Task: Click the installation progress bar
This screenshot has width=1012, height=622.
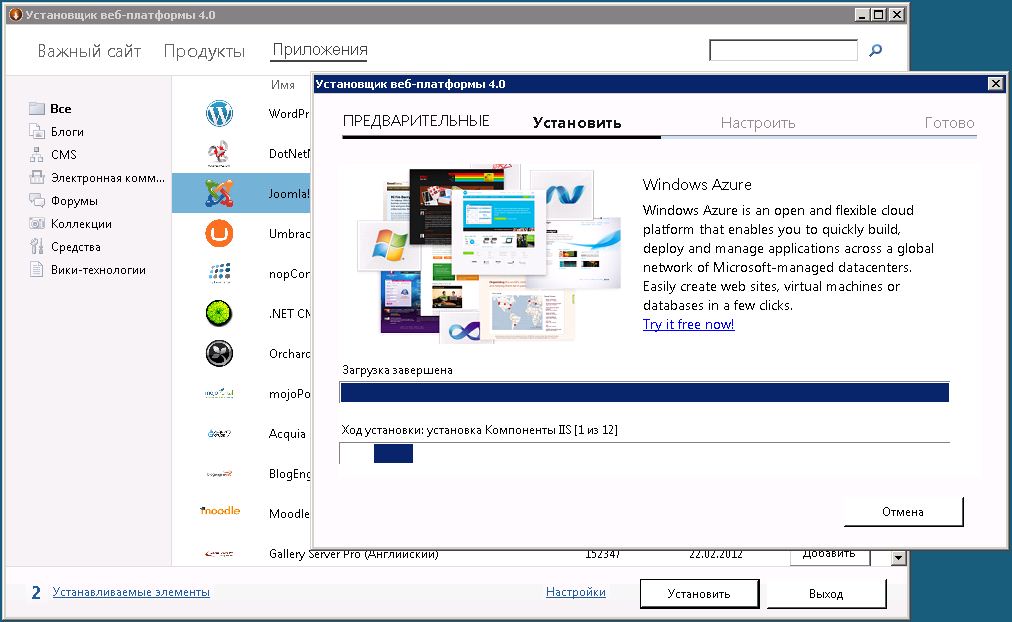Action: pos(644,453)
